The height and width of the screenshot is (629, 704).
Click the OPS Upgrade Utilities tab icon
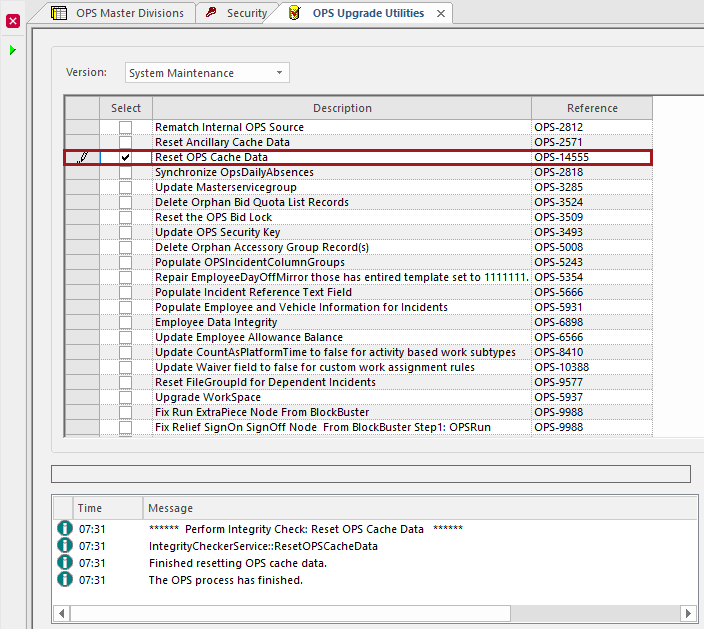point(294,13)
